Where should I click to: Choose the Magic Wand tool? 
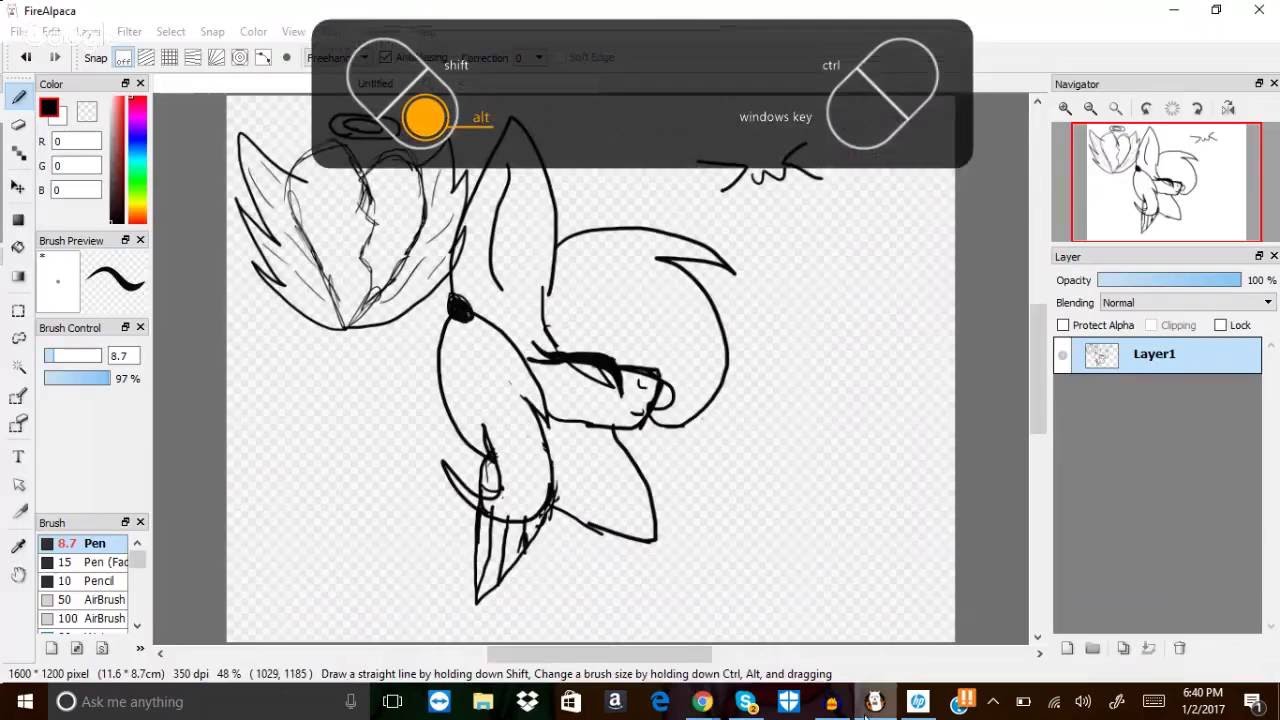[x=18, y=367]
